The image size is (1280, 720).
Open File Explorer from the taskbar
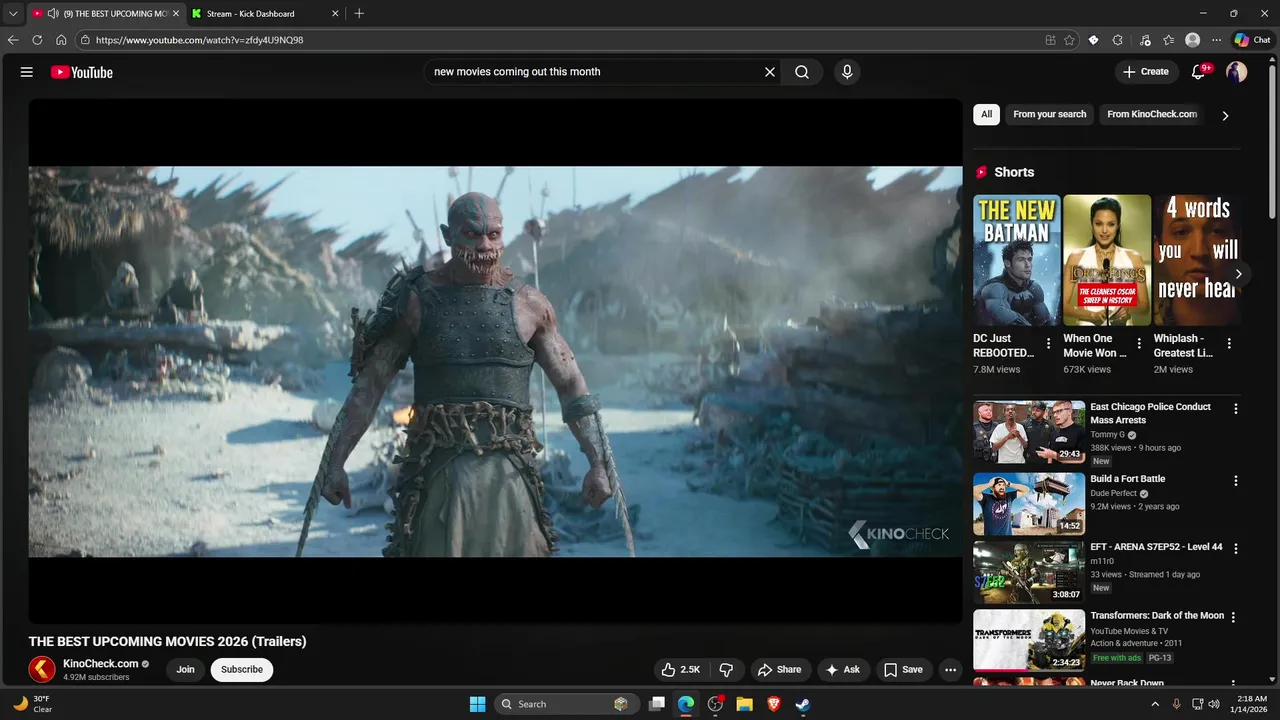(x=744, y=704)
